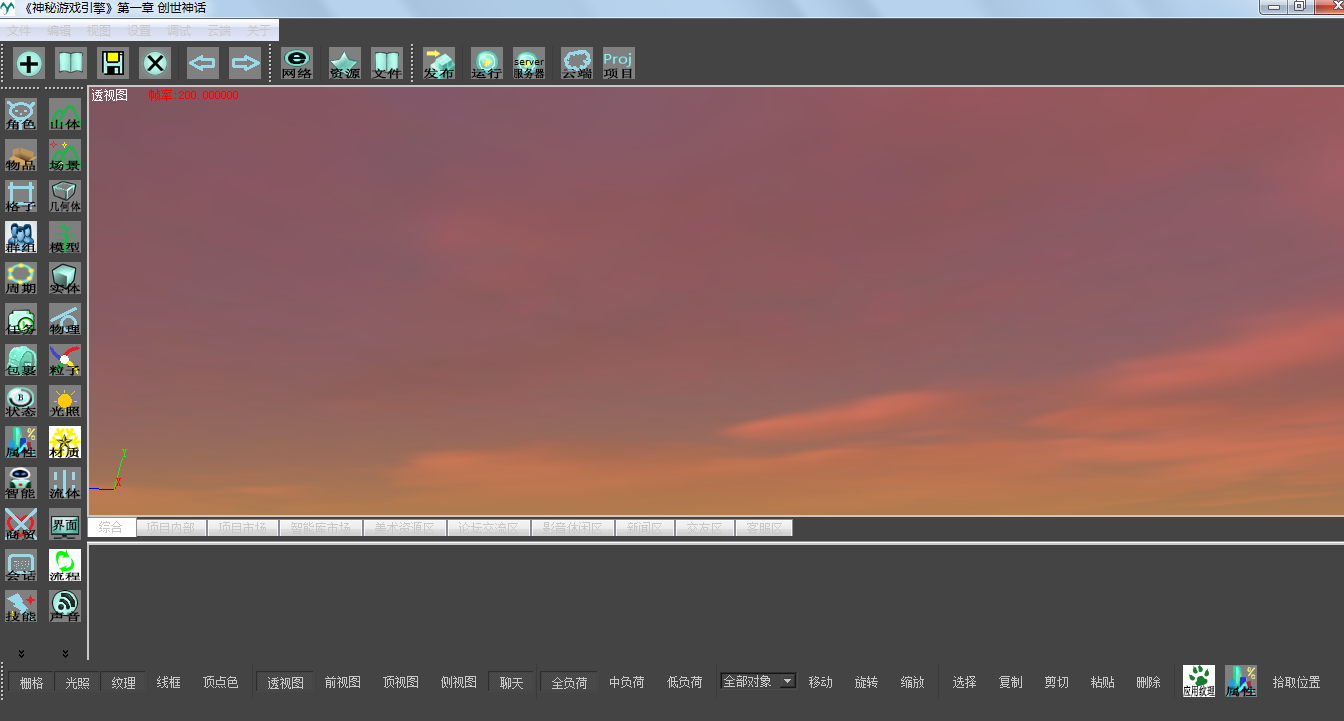Open the 聊天 chat panel button

(512, 683)
